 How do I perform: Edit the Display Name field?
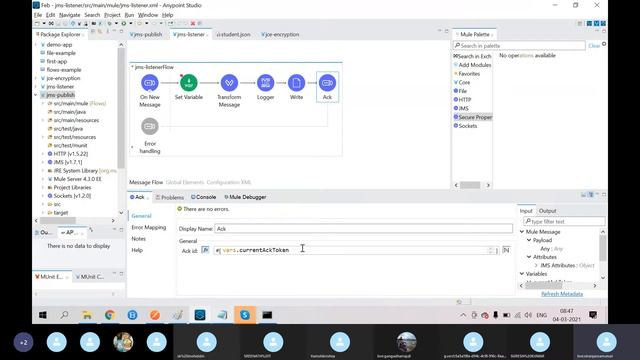pyautogui.click(x=363, y=229)
